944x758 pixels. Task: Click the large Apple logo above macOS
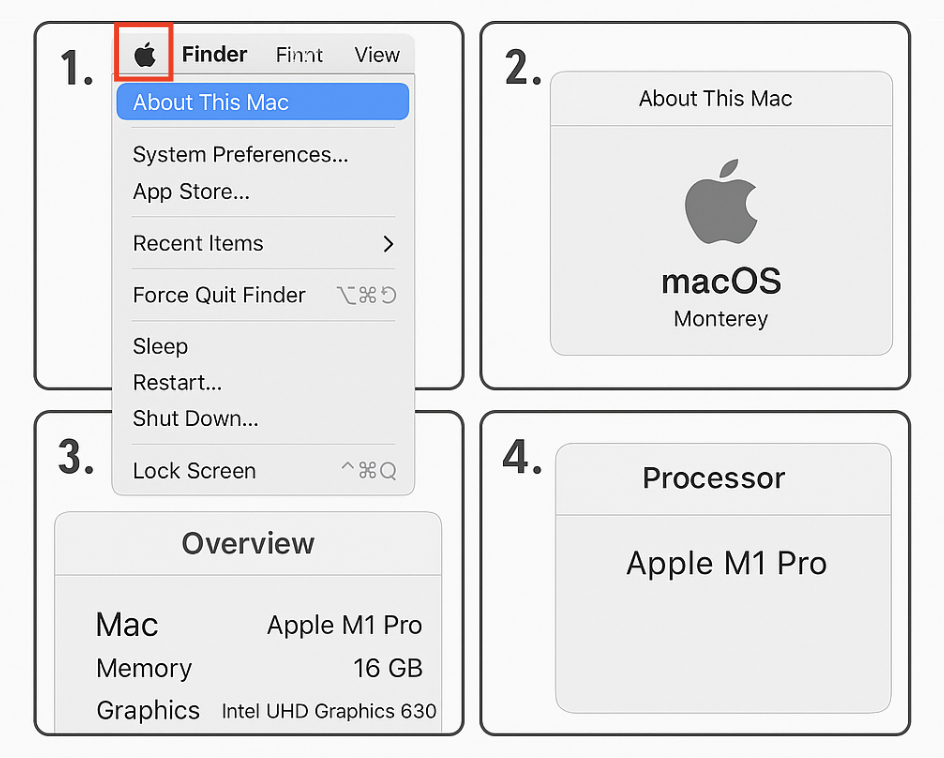pos(720,201)
